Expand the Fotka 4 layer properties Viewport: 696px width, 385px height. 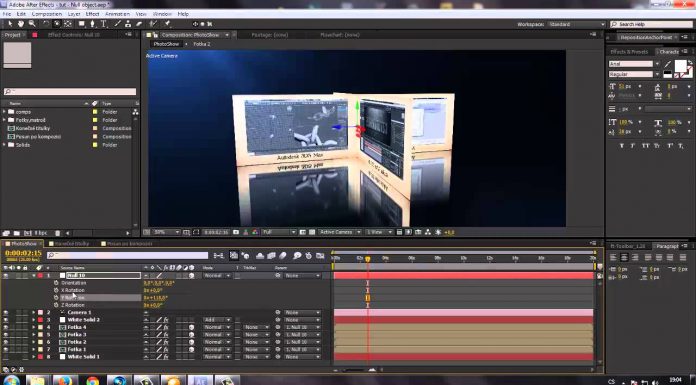(x=34, y=327)
